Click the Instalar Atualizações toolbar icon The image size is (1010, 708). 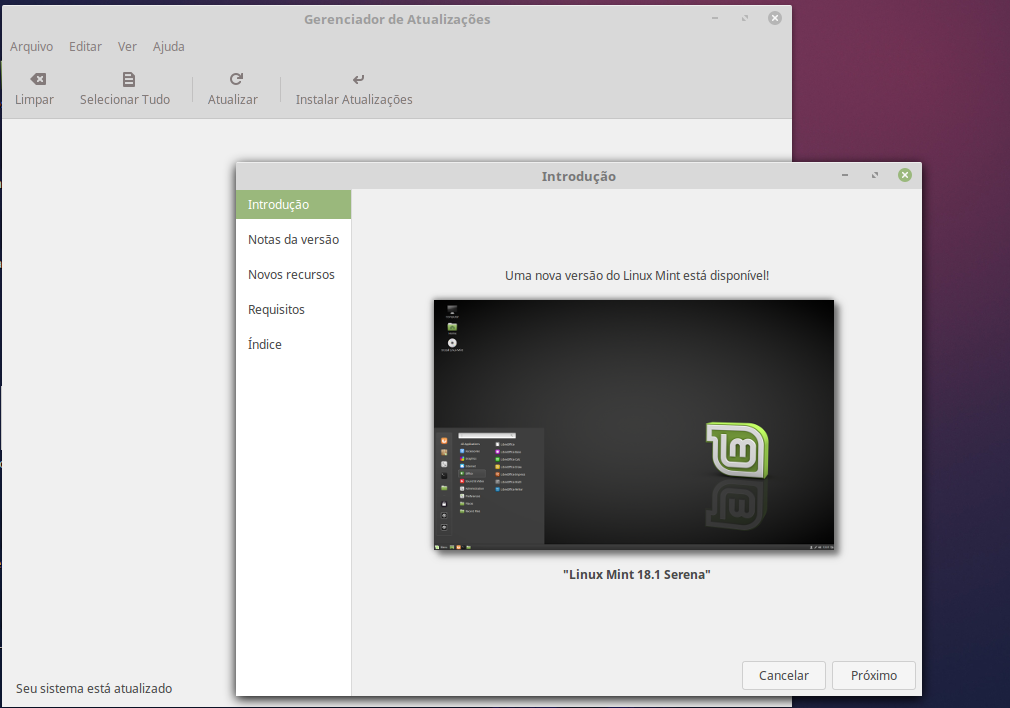coord(354,88)
